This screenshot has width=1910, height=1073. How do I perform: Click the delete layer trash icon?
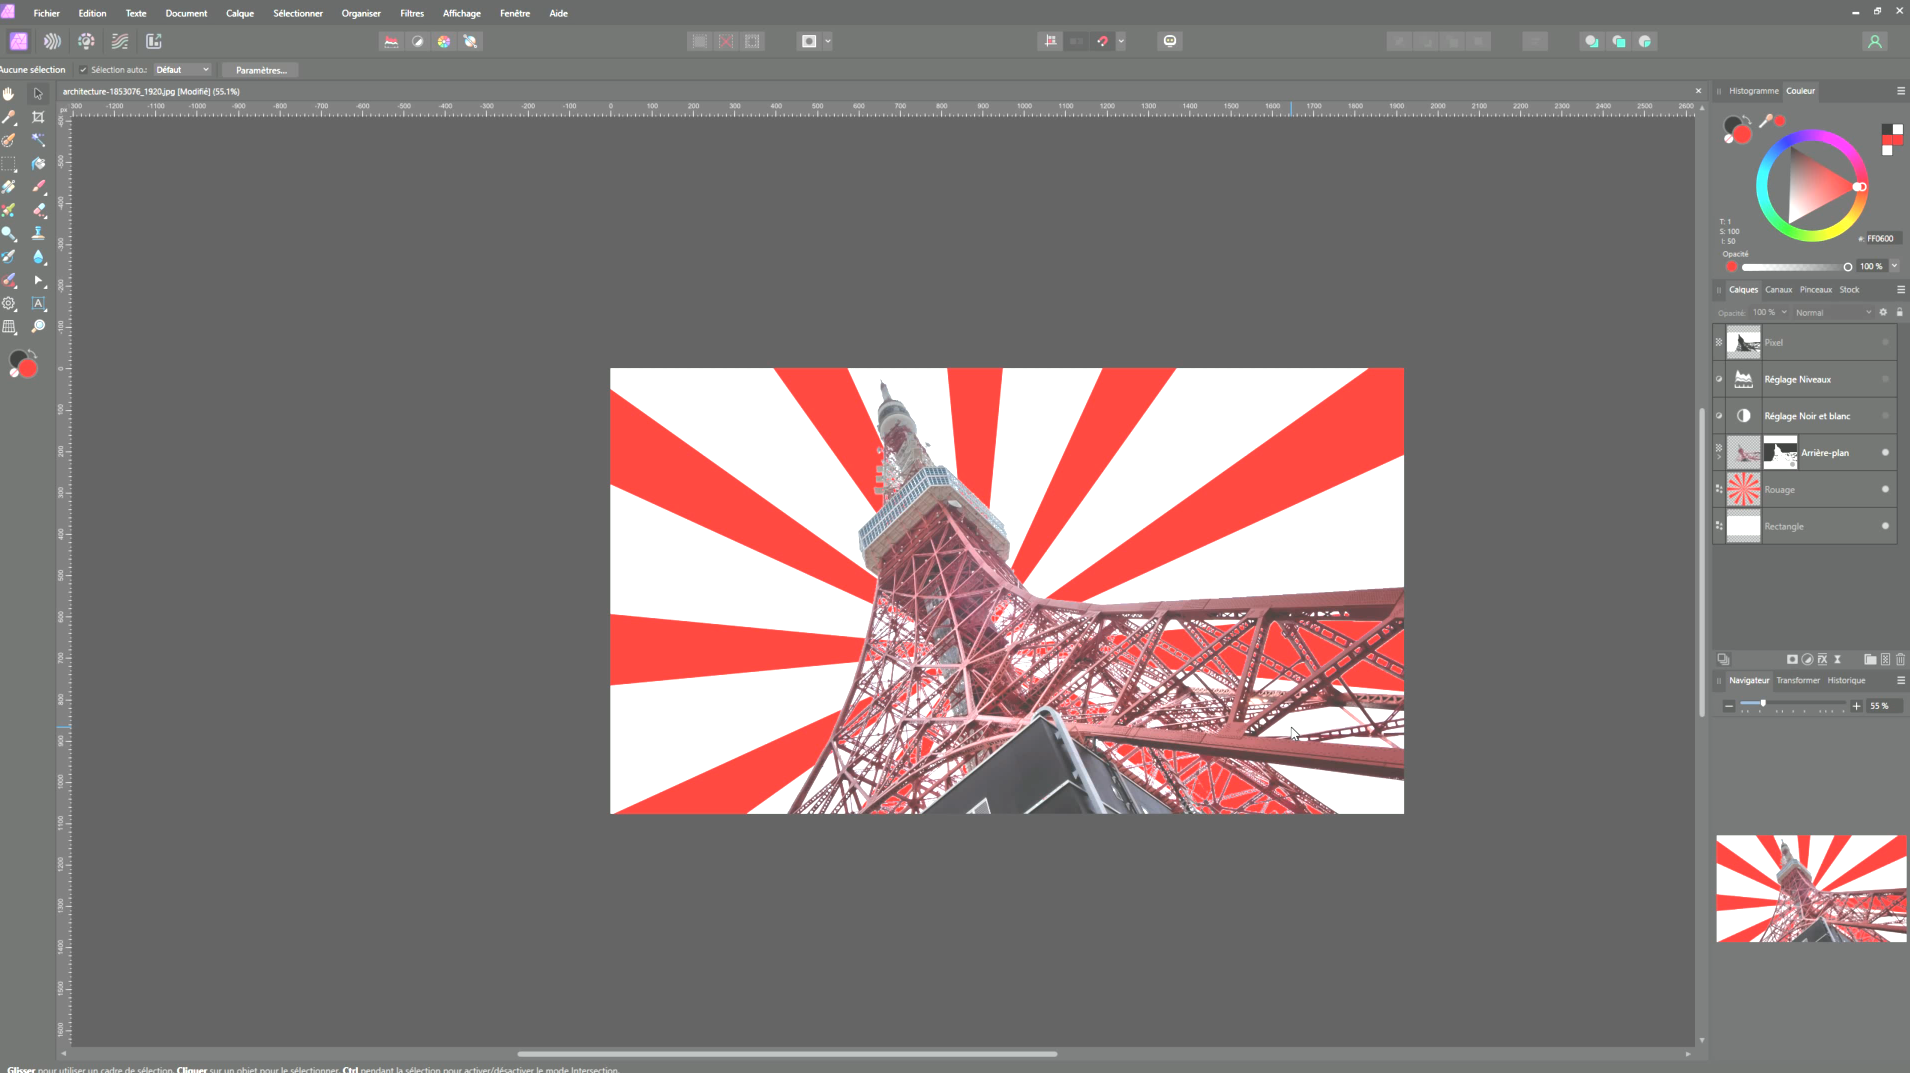[x=1900, y=660]
